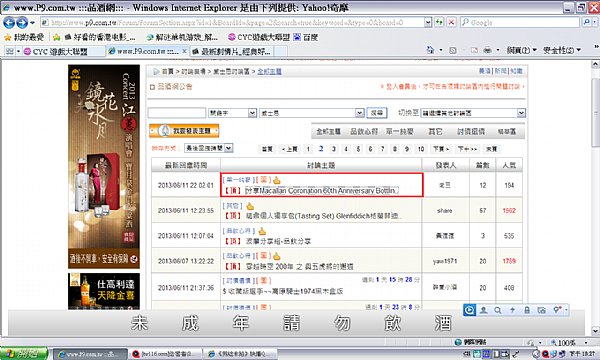
Task: Click the IE Forward arrow button
Action: [x=22, y=23]
